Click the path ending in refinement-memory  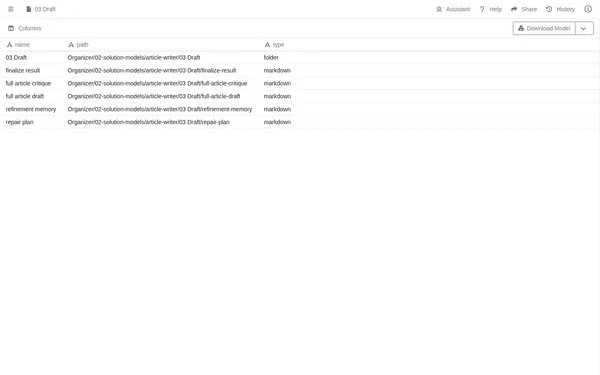click(x=160, y=109)
